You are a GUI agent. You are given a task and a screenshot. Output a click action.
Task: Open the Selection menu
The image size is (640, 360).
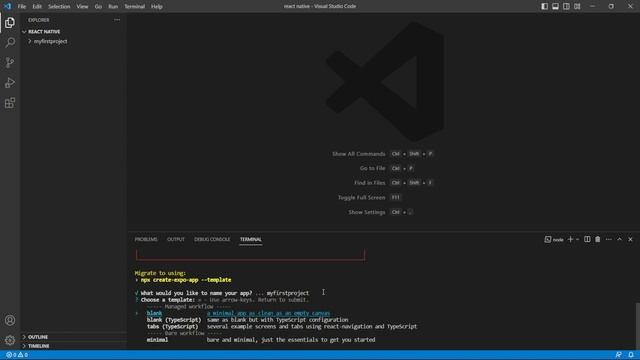(59, 7)
